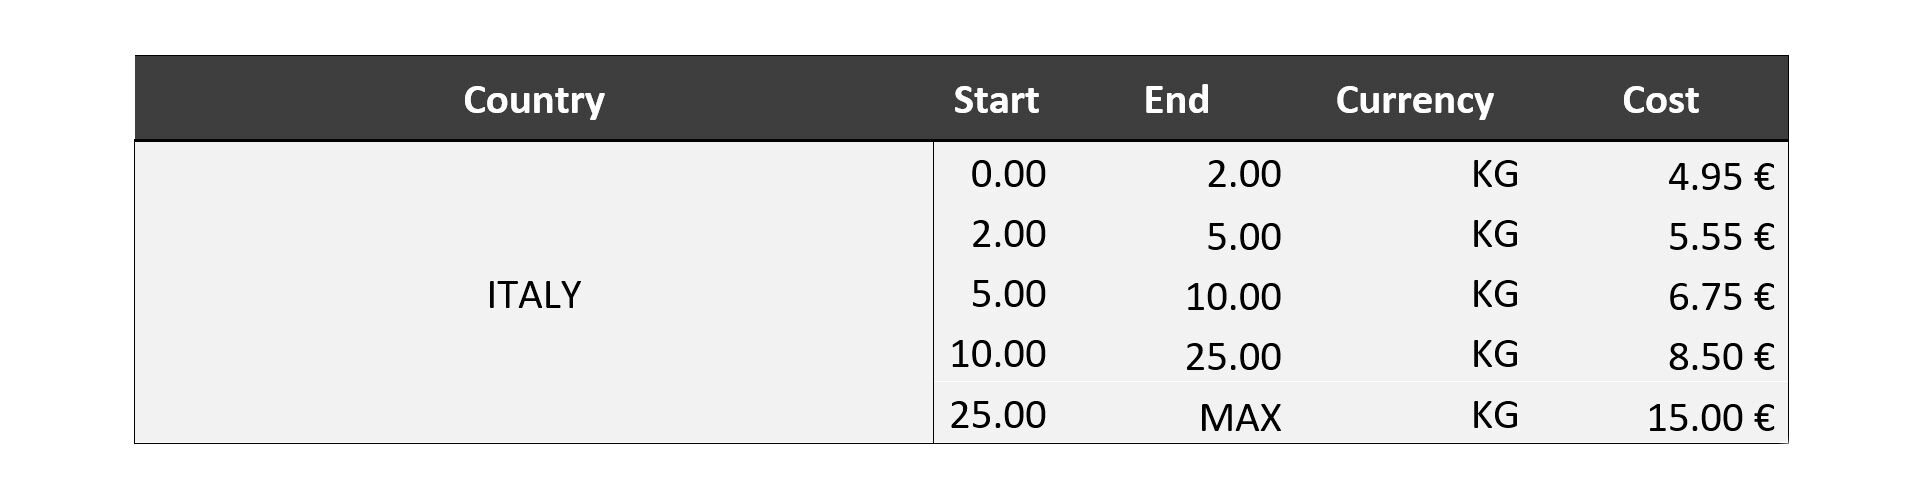Select the MAX end value cell

point(1240,418)
